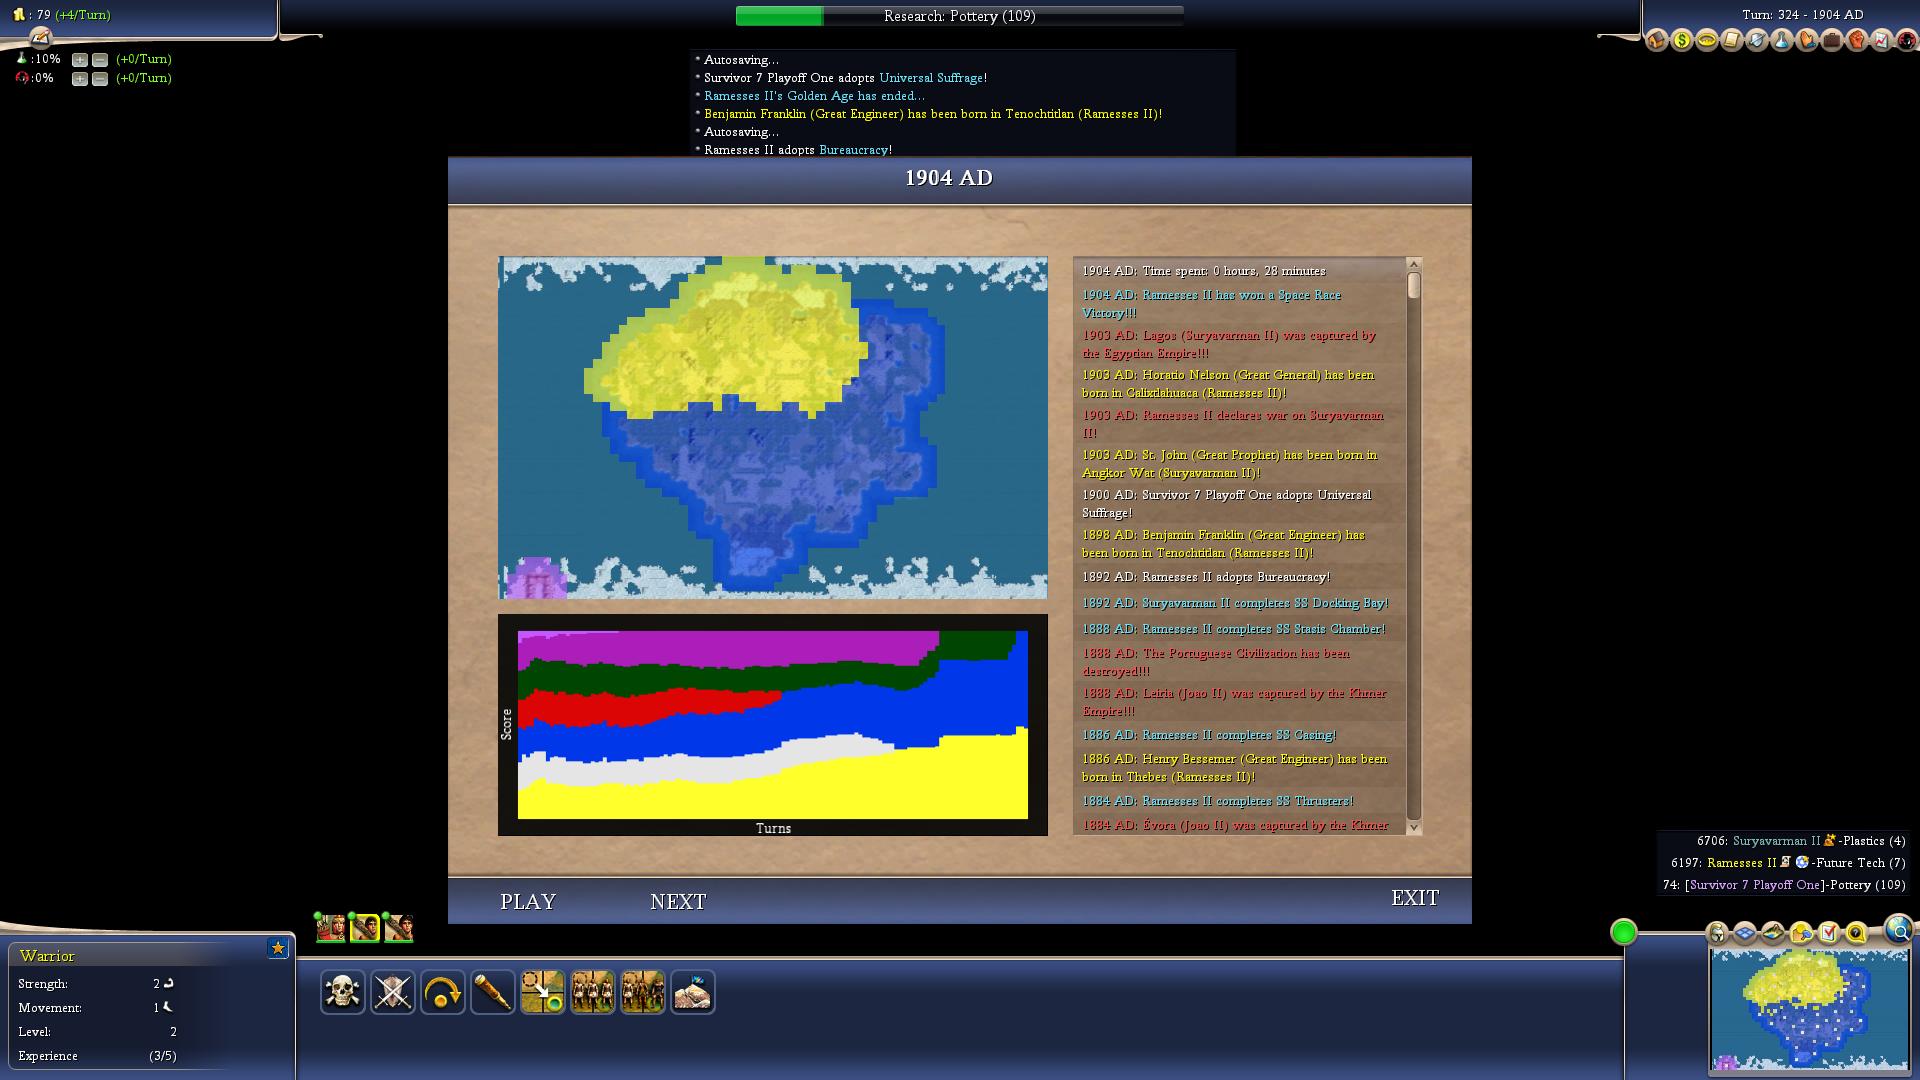Open the Foreign Advisor scroll icon
The image size is (1920, 1080).
click(1732, 40)
